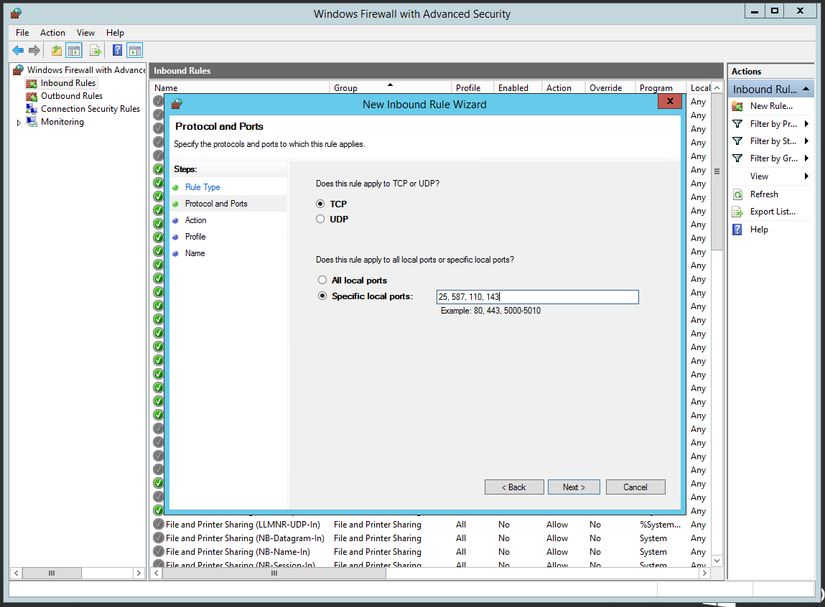Click the New Rule icon in Actions pane
This screenshot has height=607, width=825.
tap(738, 106)
